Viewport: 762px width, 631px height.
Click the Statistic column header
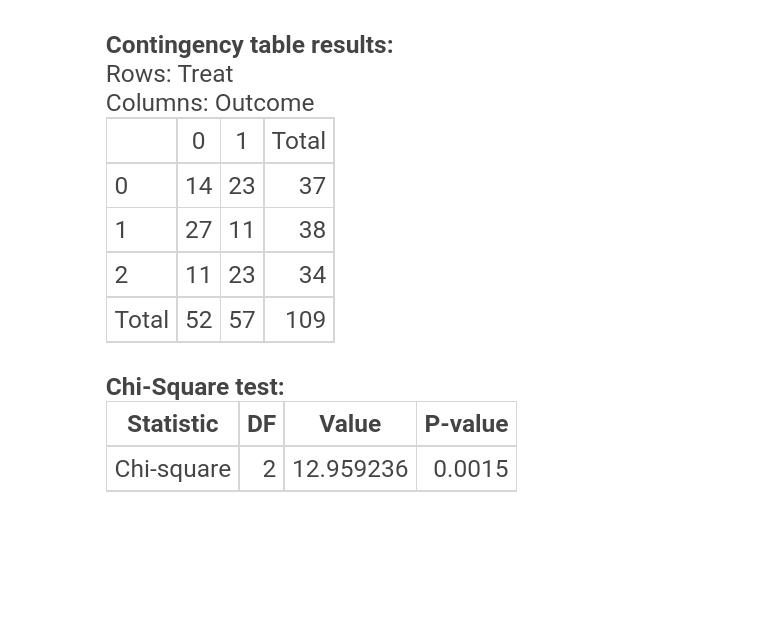point(173,424)
